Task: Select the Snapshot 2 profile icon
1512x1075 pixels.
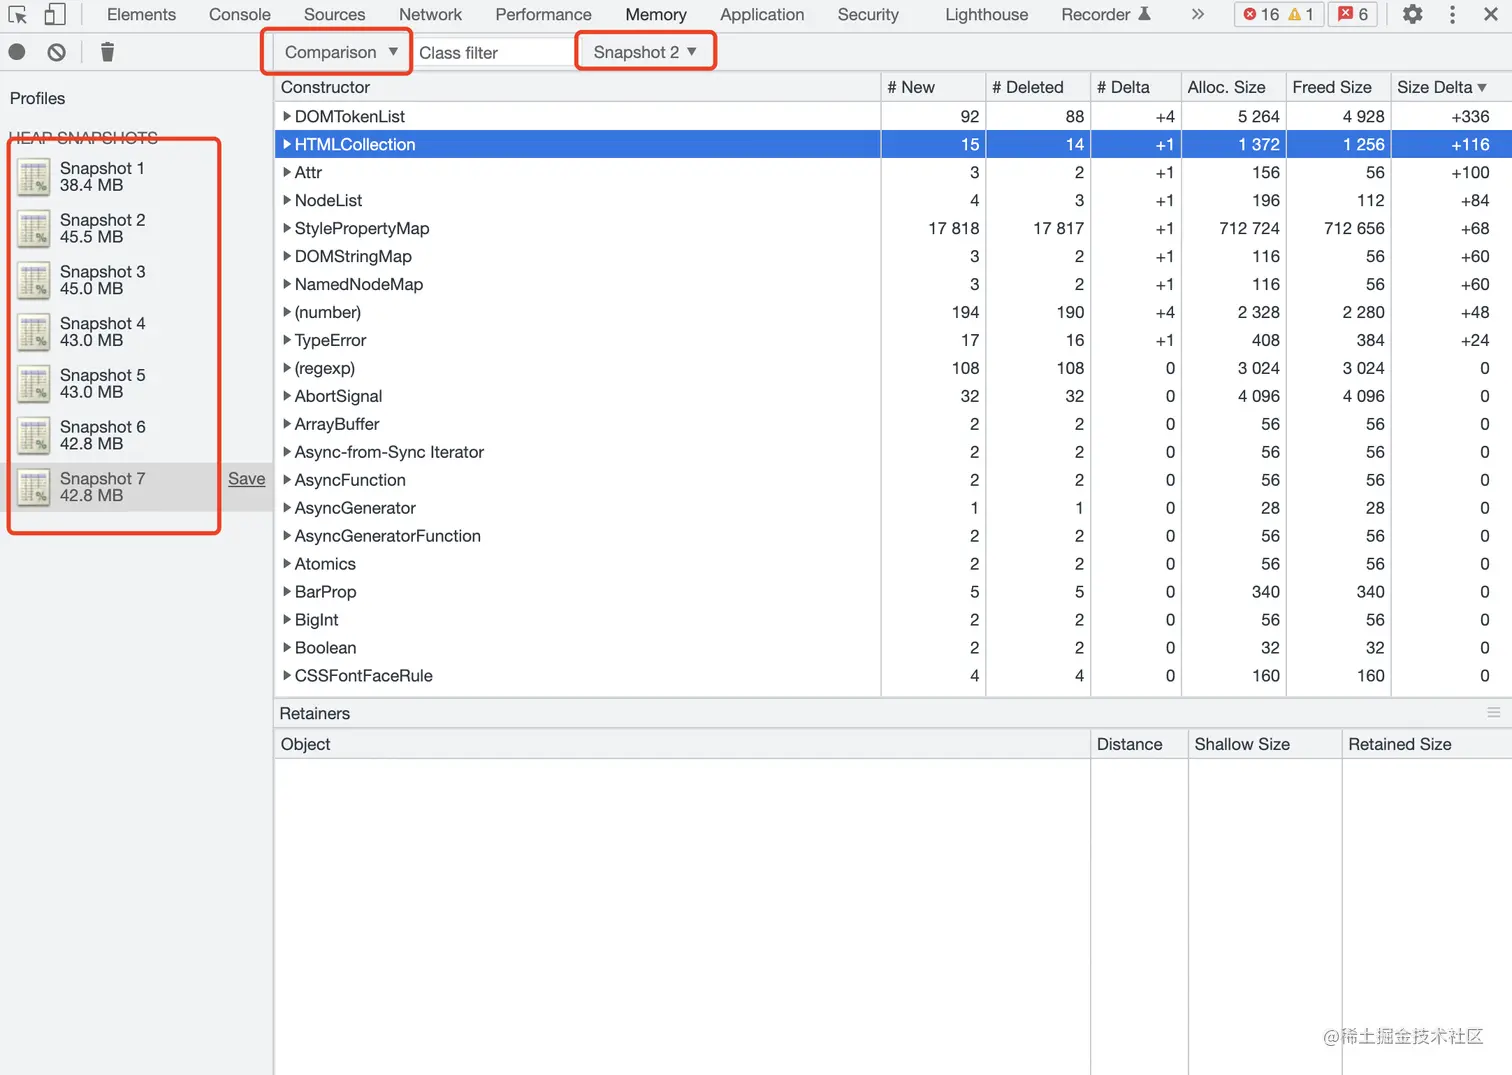Action: (34, 229)
